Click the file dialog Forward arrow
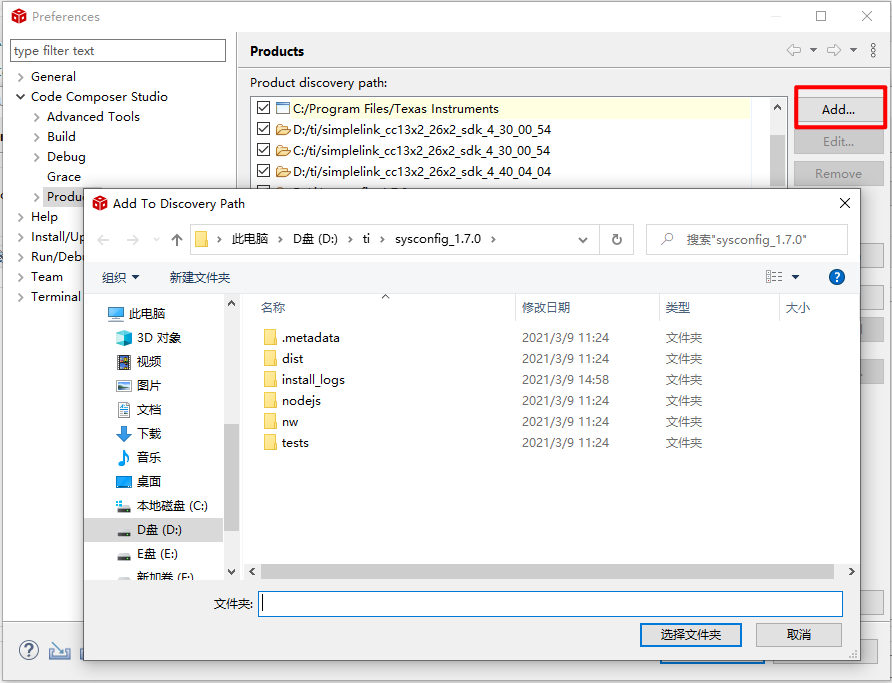892x683 pixels. tap(133, 240)
